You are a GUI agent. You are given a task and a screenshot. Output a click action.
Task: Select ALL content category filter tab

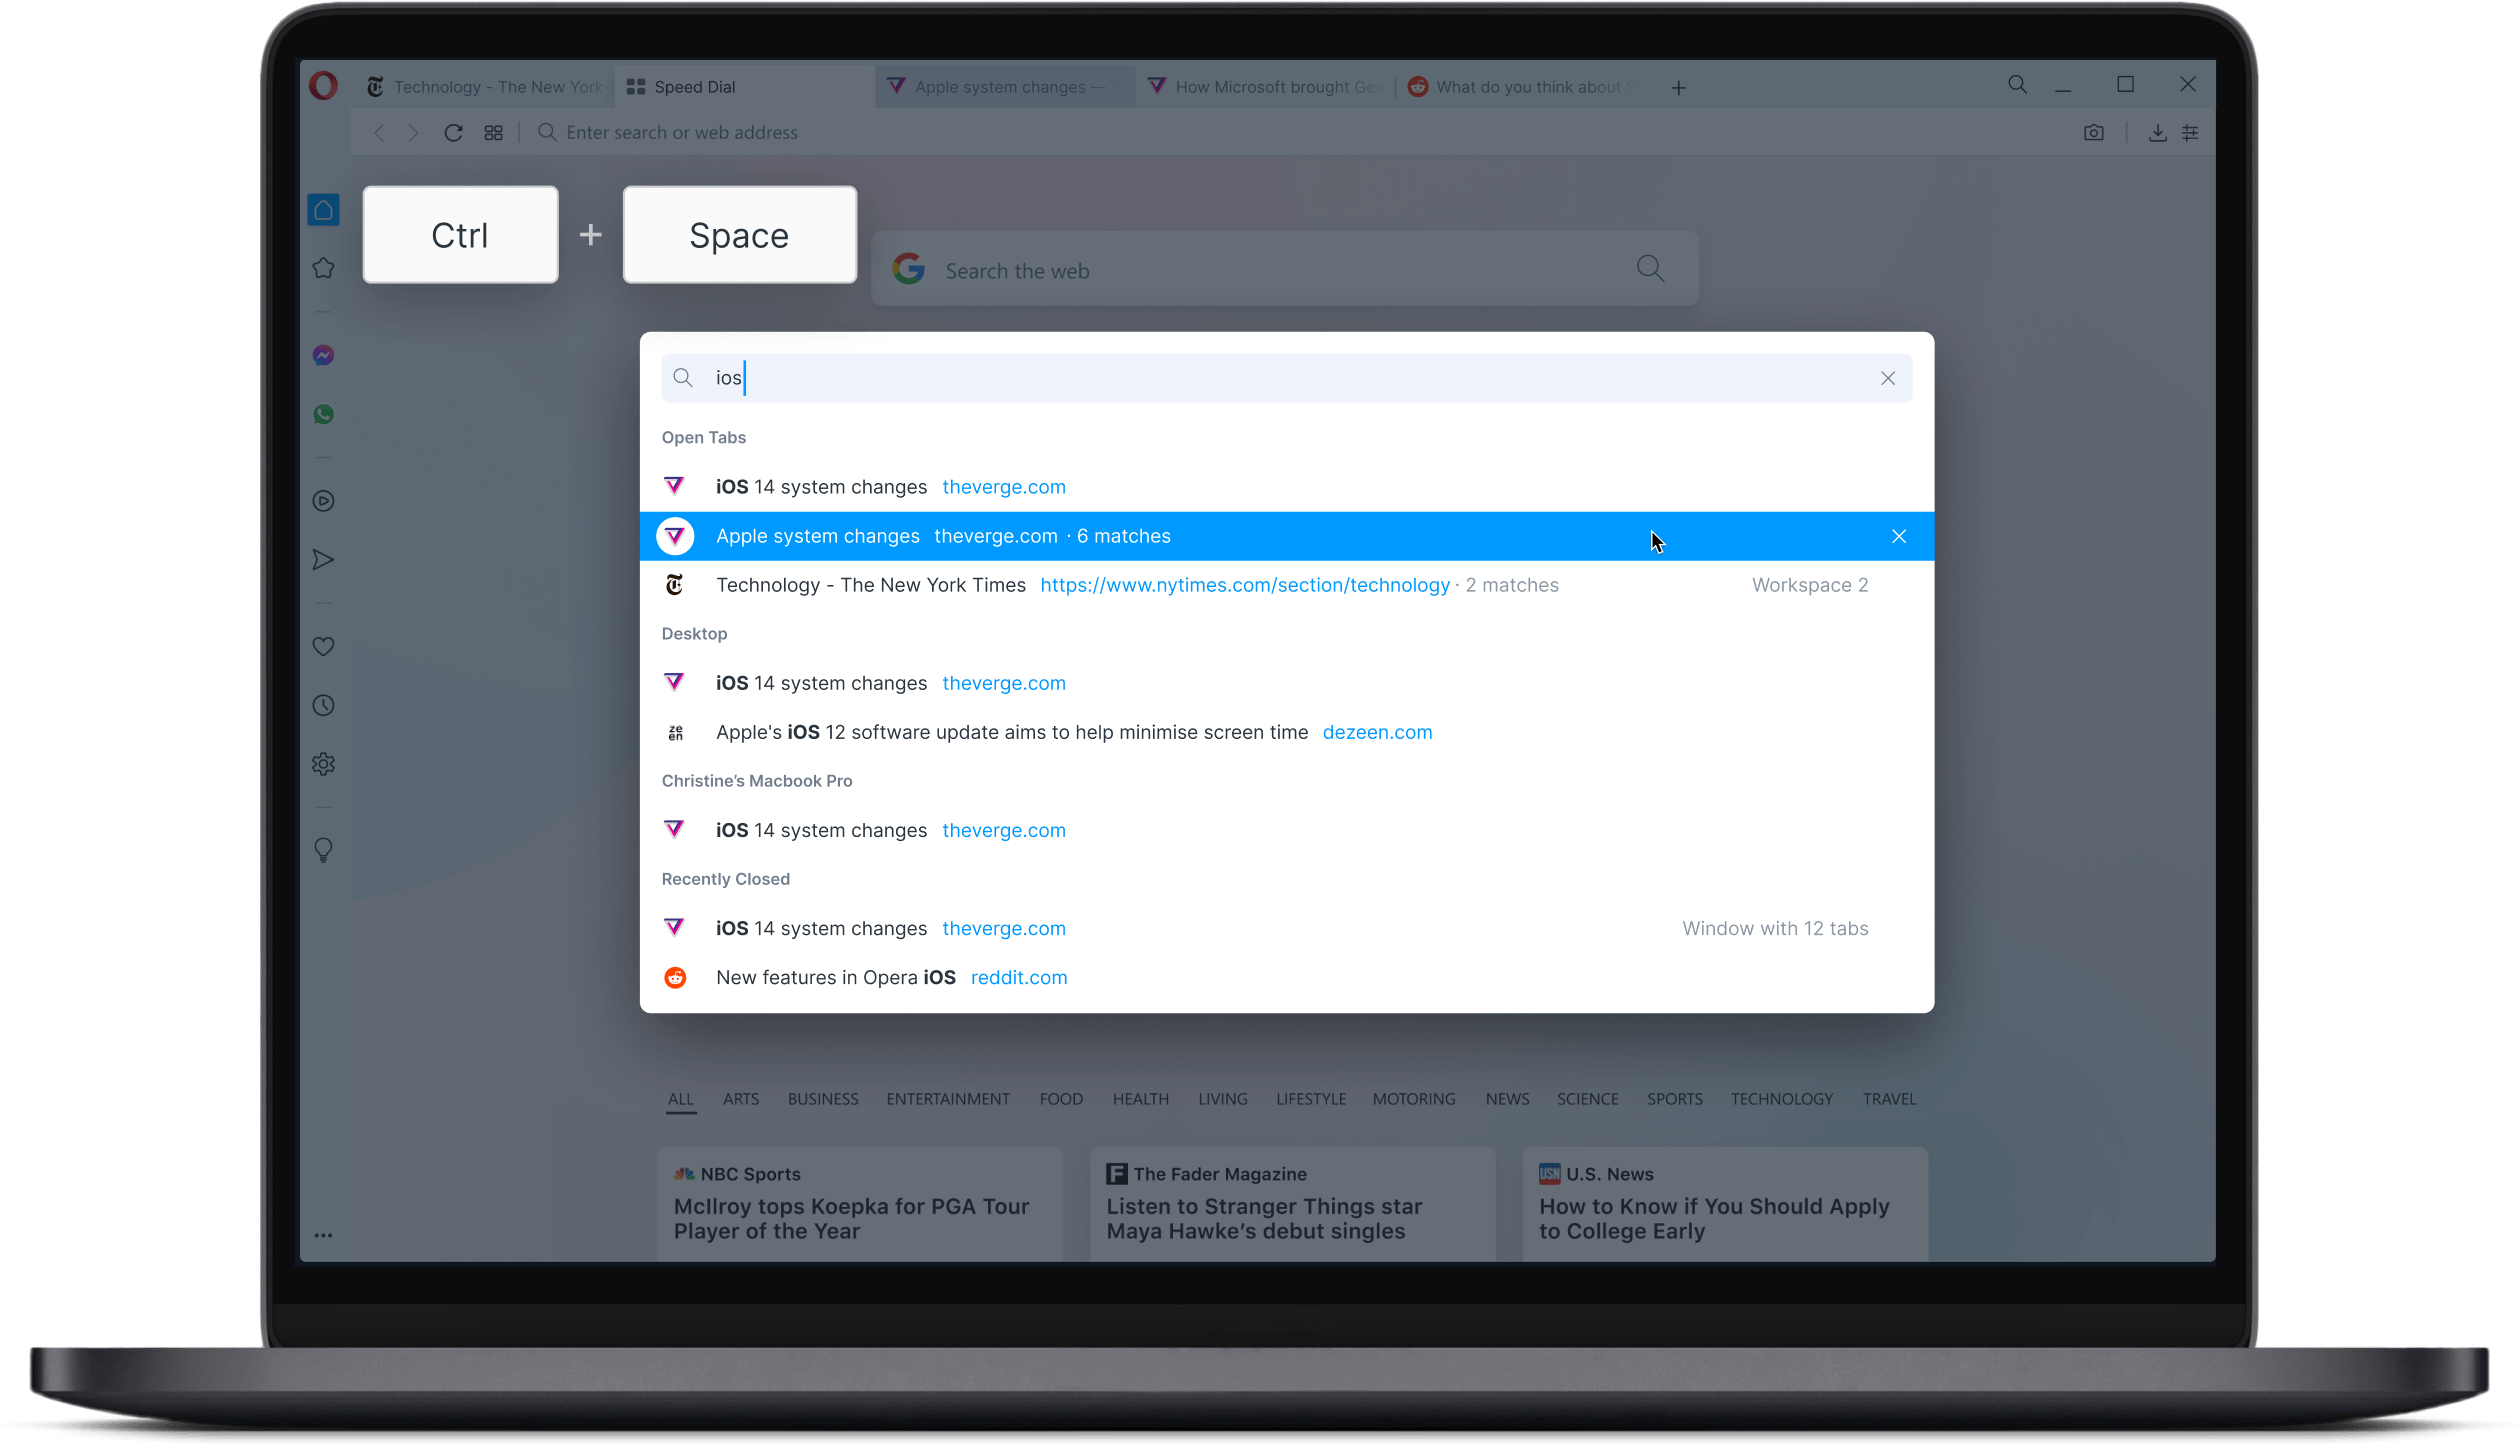[680, 1098]
